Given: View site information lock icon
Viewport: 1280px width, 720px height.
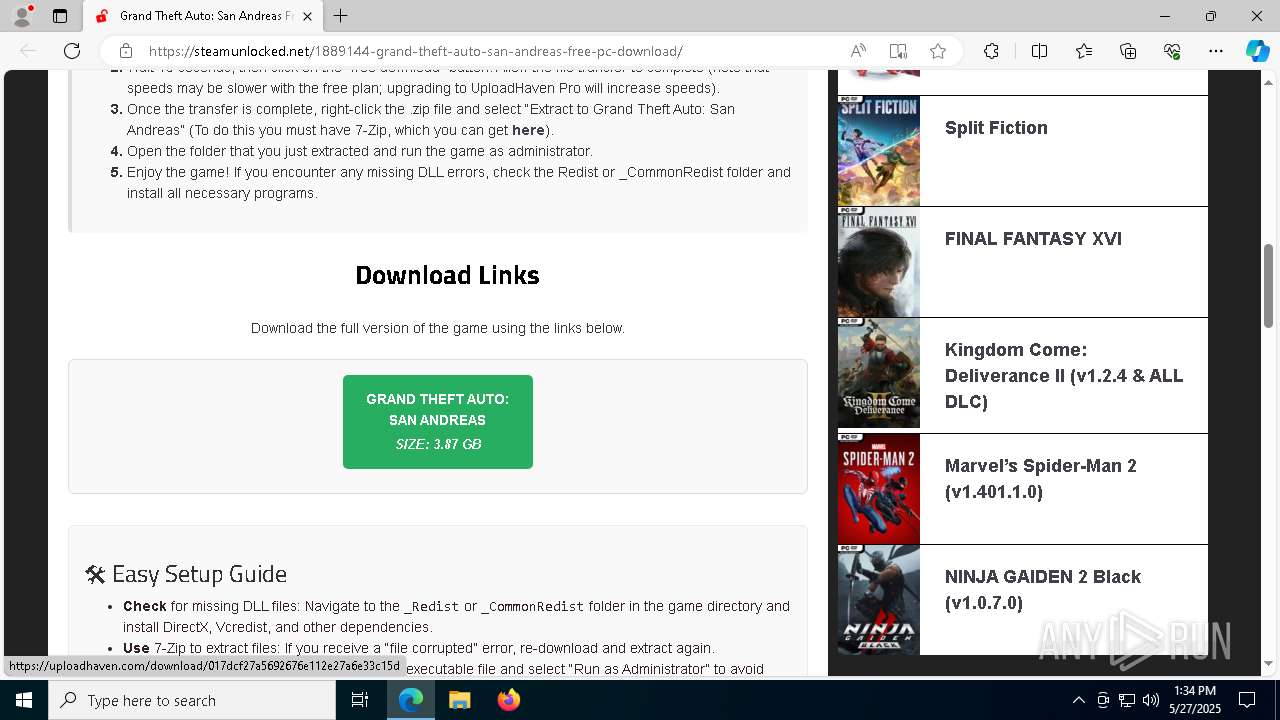Looking at the screenshot, I should point(126,51).
